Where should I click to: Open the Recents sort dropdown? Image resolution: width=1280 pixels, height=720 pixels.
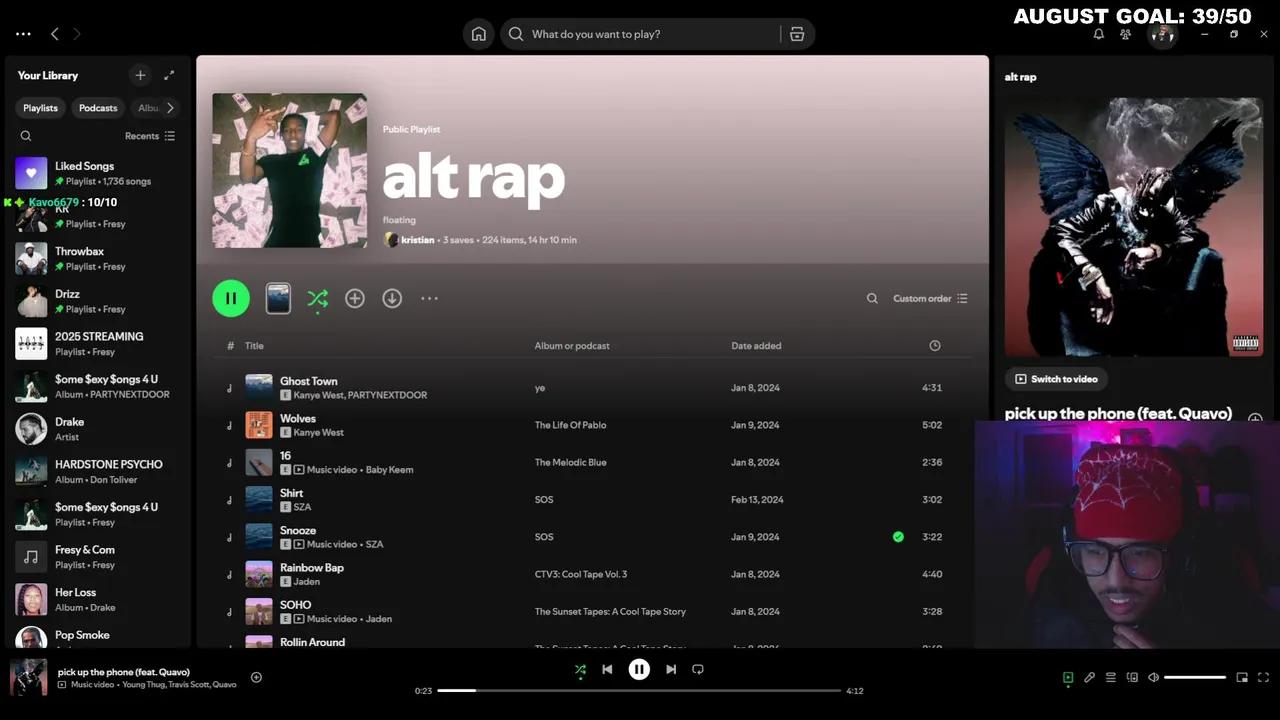pyautogui.click(x=150, y=136)
